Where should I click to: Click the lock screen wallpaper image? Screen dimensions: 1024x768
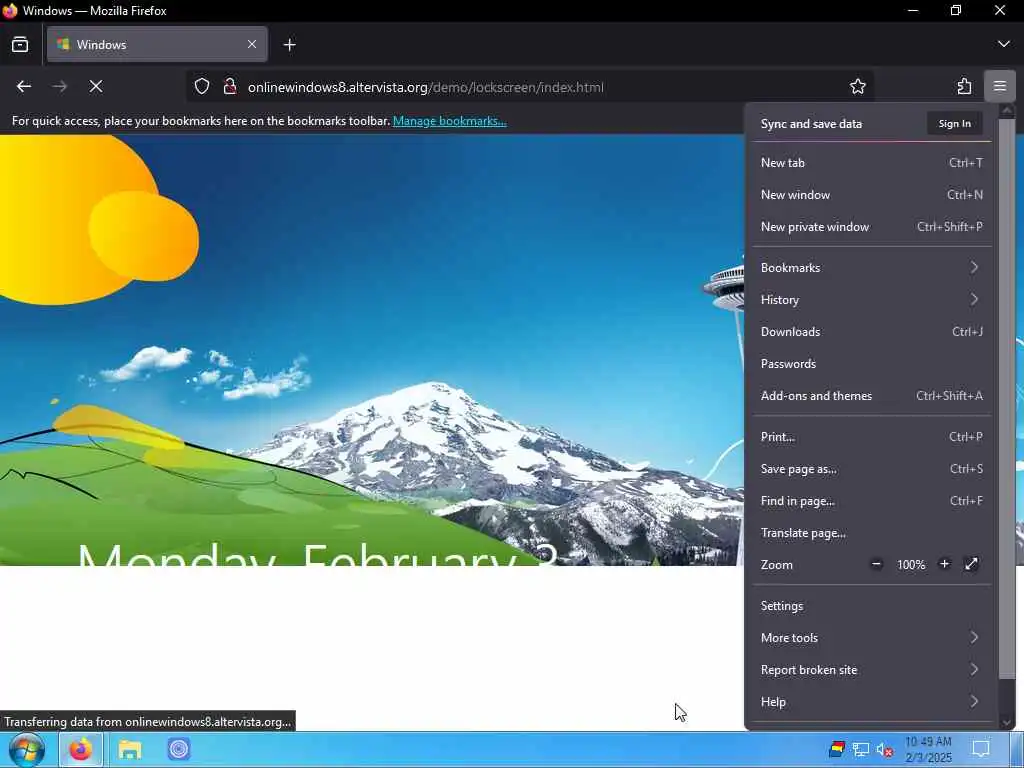click(371, 349)
